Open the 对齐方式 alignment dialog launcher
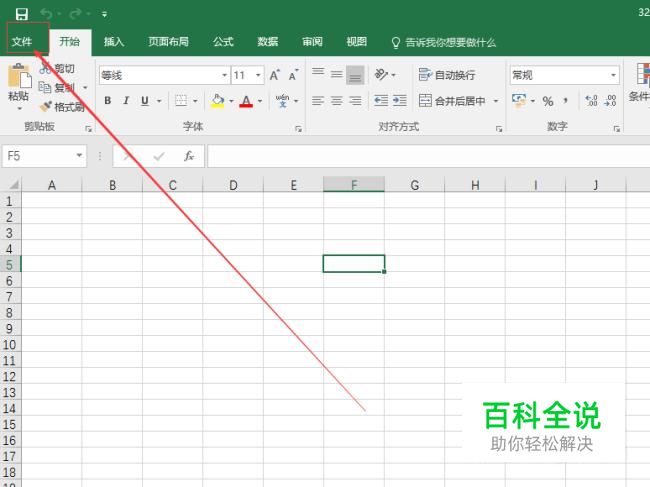Screen dimensions: 650x487 (499, 129)
